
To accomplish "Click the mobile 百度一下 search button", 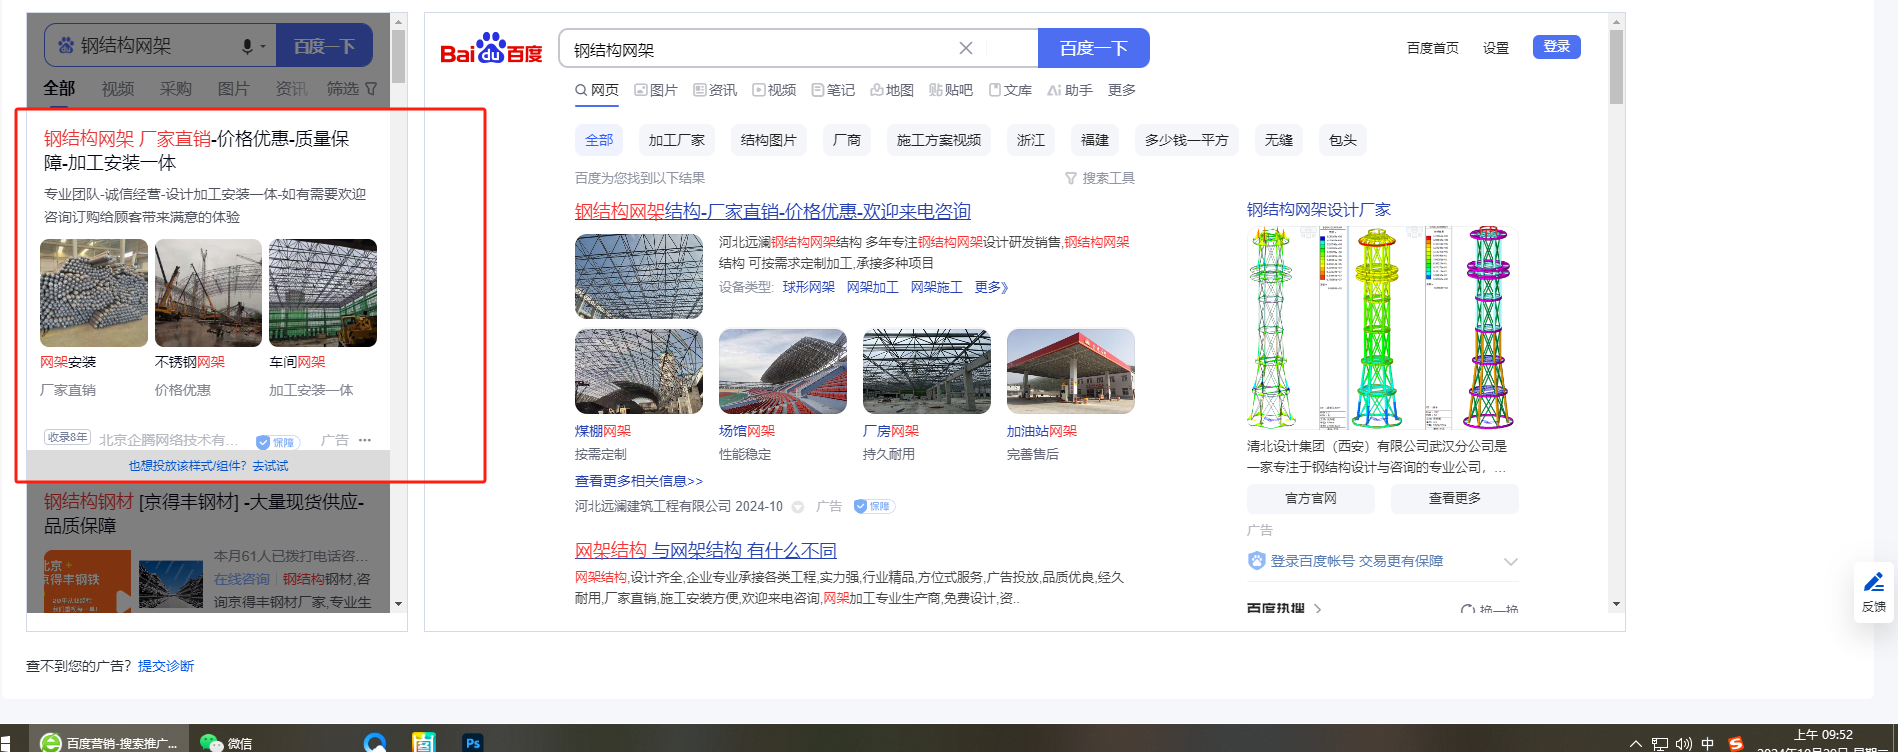I will (x=324, y=46).
